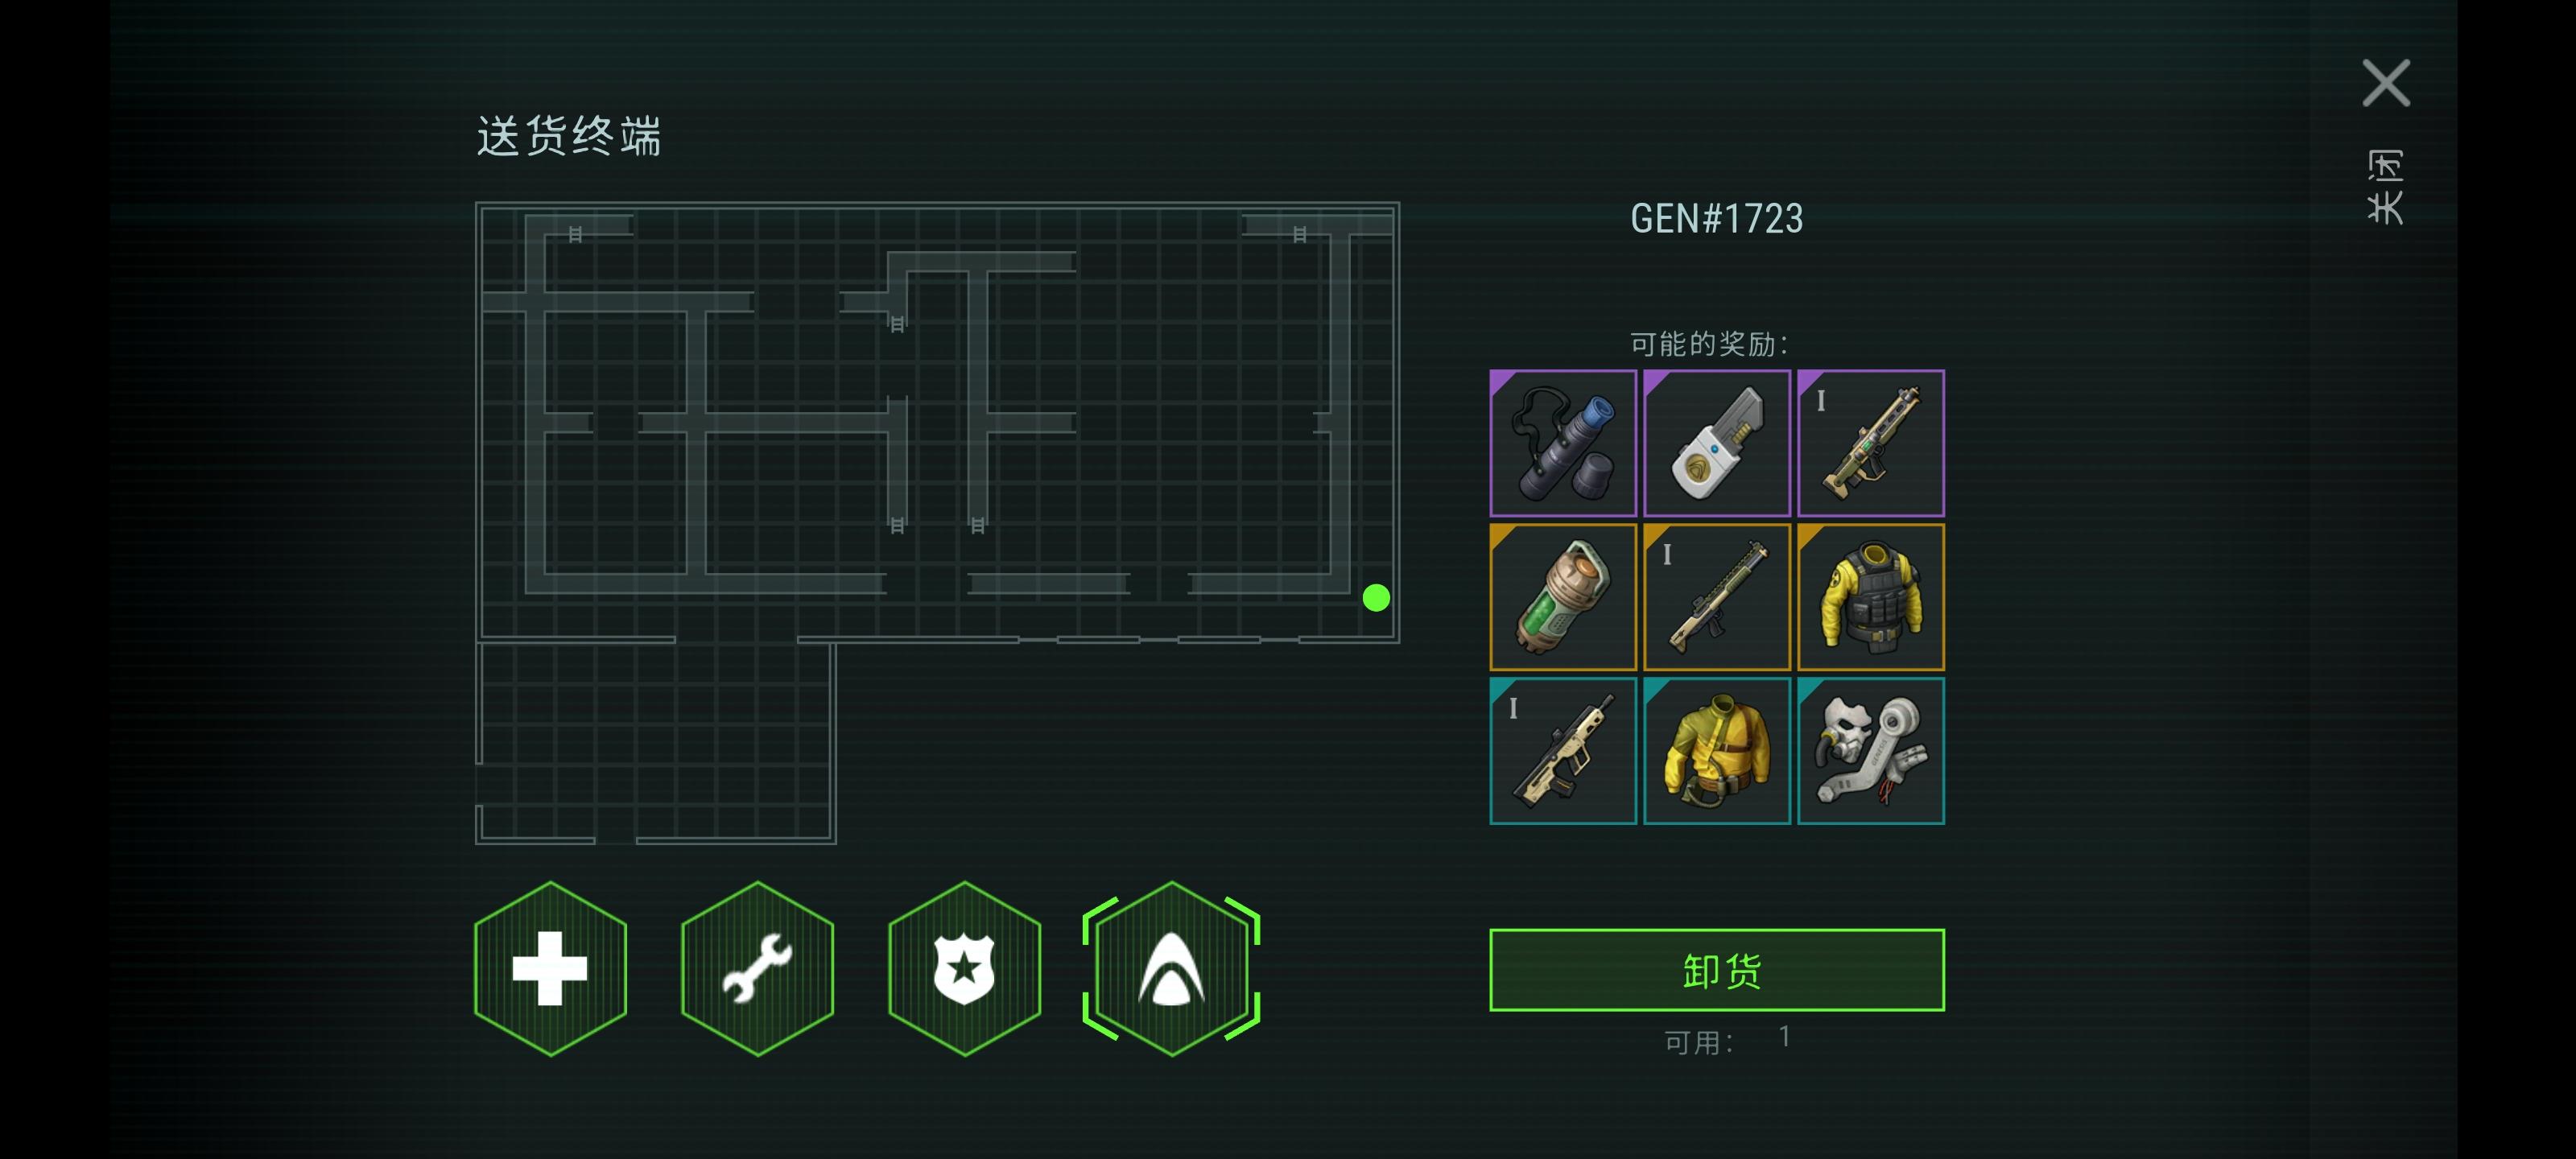The height and width of the screenshot is (1159, 2576).
Task: Close the delivery terminal with X
Action: 2386,83
